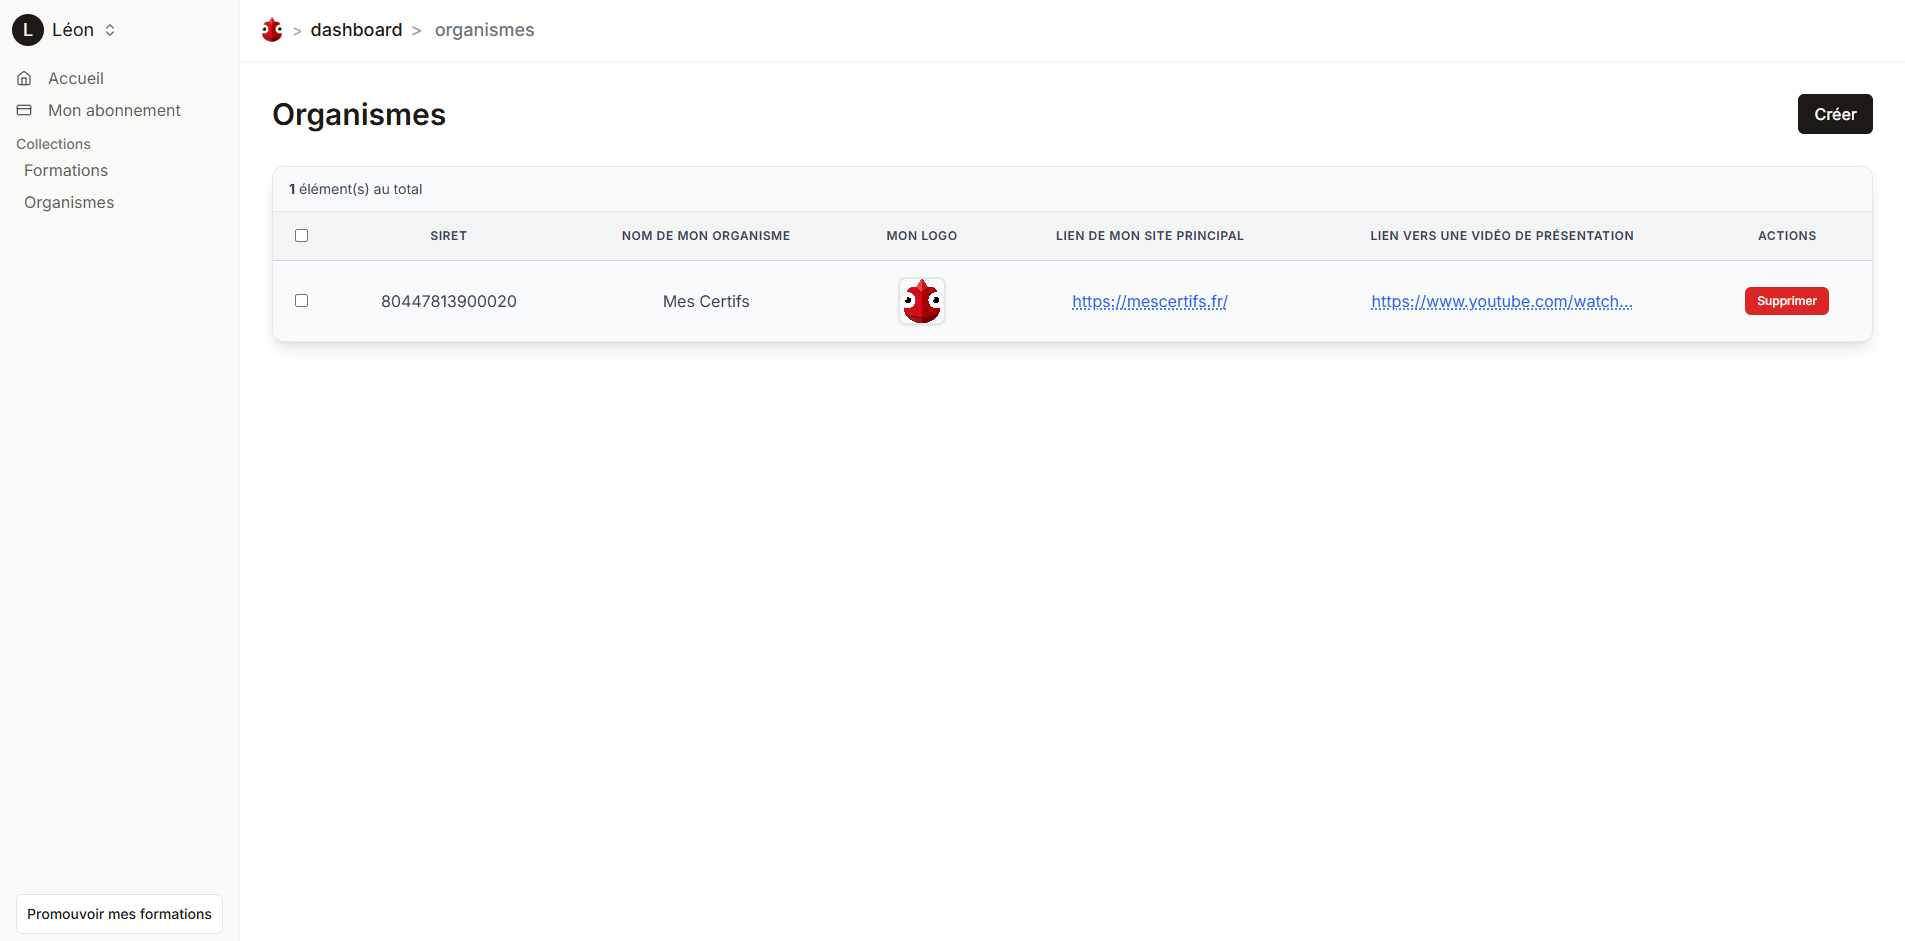Click the organismes breadcrumb item
The width and height of the screenshot is (1905, 941).
pyautogui.click(x=484, y=30)
